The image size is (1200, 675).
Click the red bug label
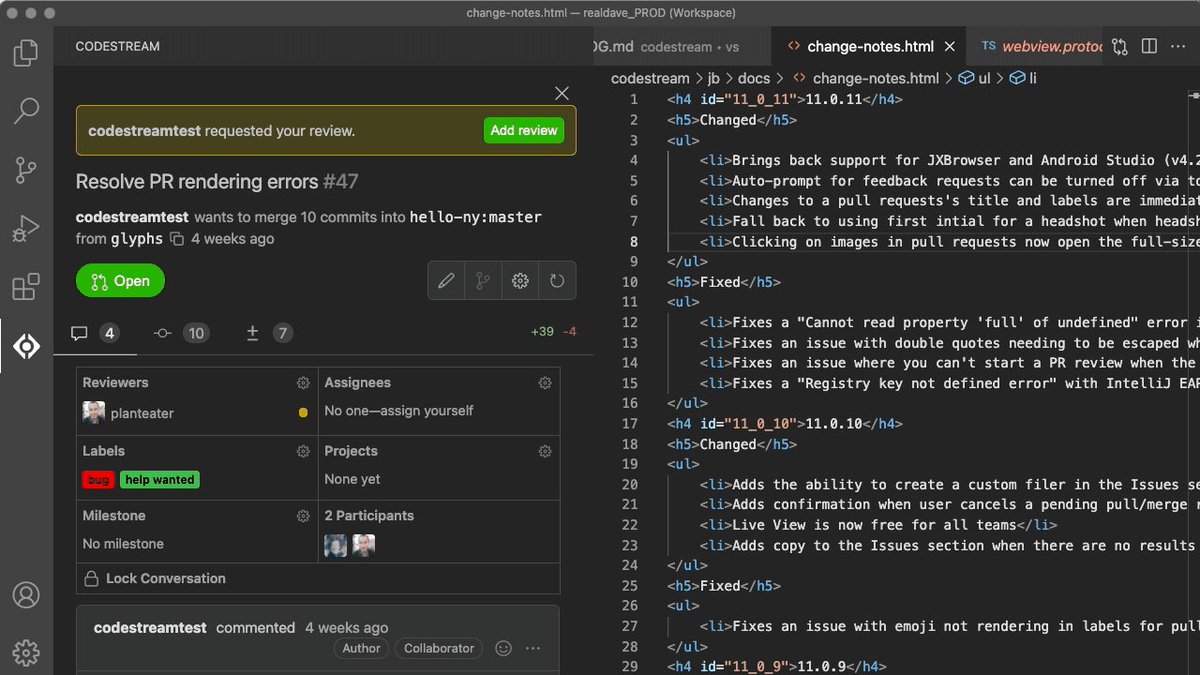click(x=98, y=480)
